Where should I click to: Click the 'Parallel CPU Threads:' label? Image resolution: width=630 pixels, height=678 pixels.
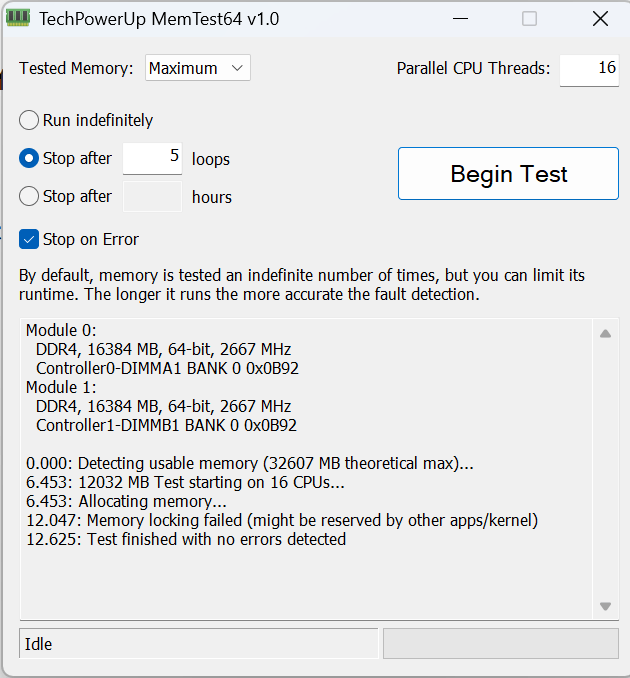point(473,68)
